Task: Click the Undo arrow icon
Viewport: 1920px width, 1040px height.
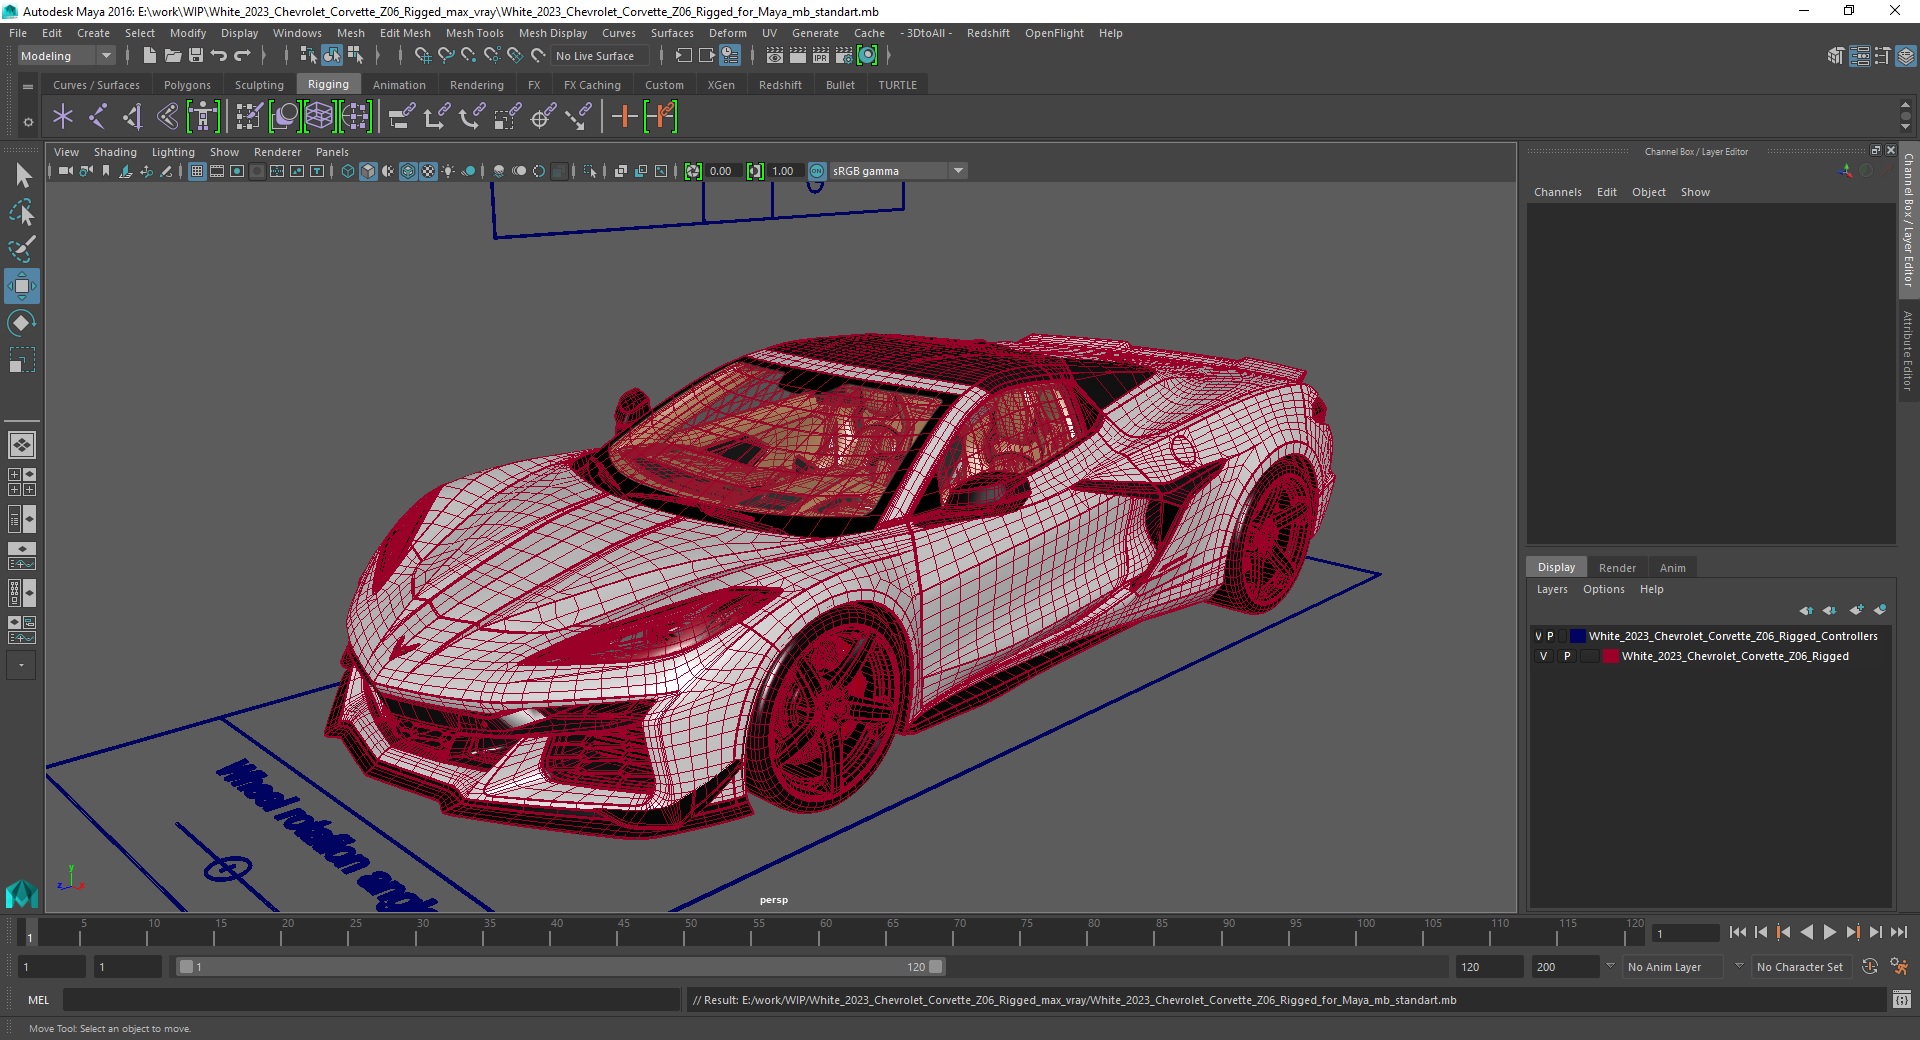Action: coord(219,56)
